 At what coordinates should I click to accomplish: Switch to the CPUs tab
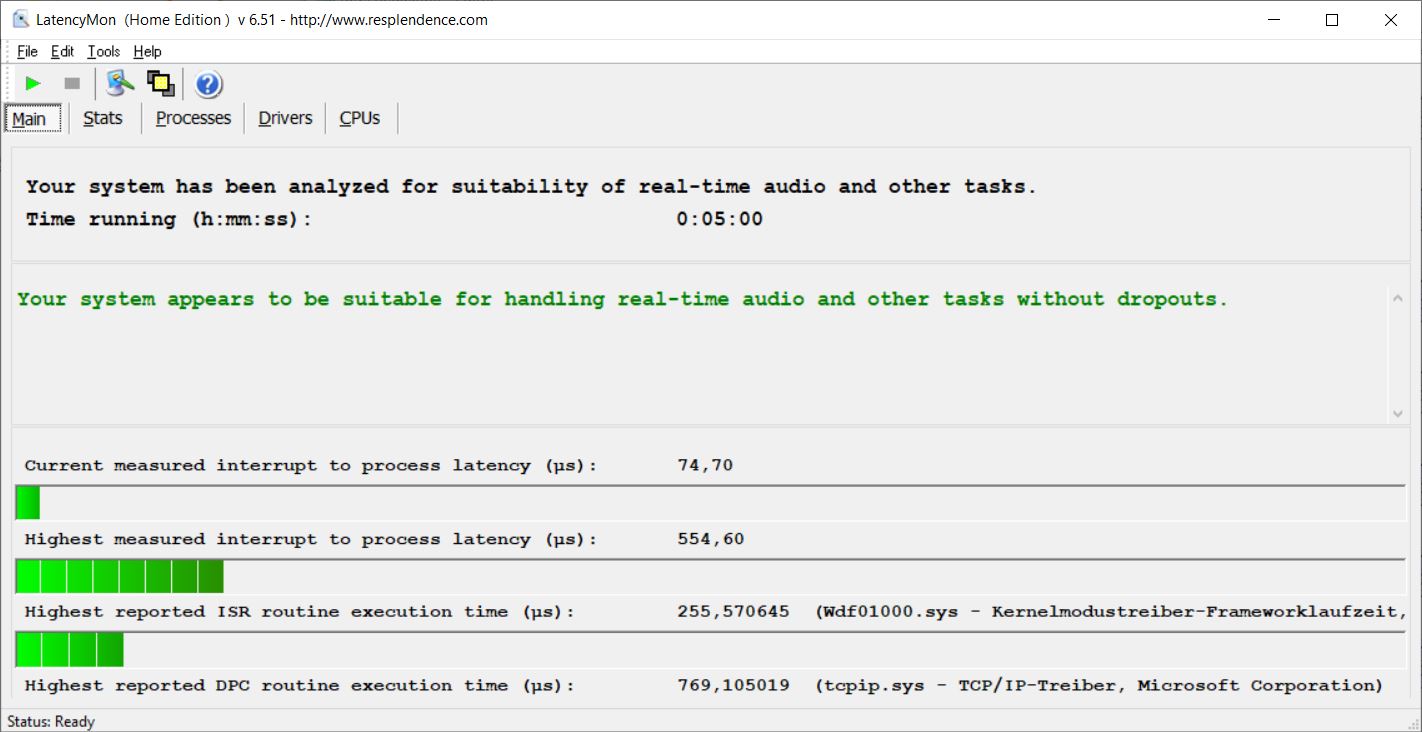pyautogui.click(x=360, y=118)
